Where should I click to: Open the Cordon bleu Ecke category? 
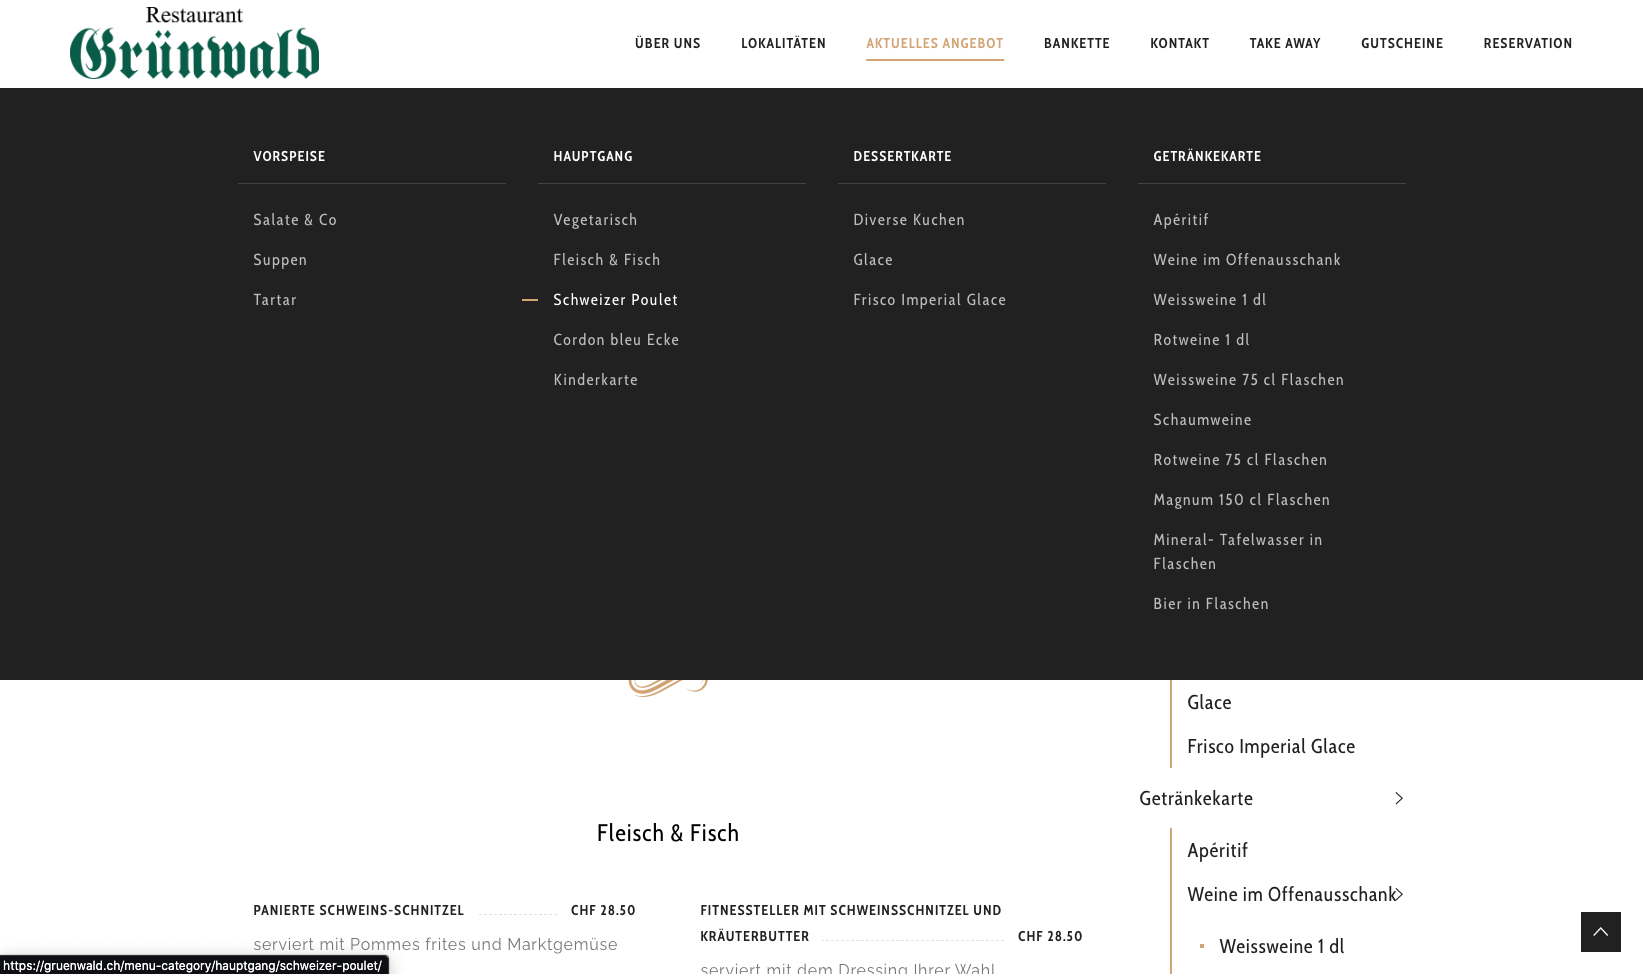[x=616, y=340]
